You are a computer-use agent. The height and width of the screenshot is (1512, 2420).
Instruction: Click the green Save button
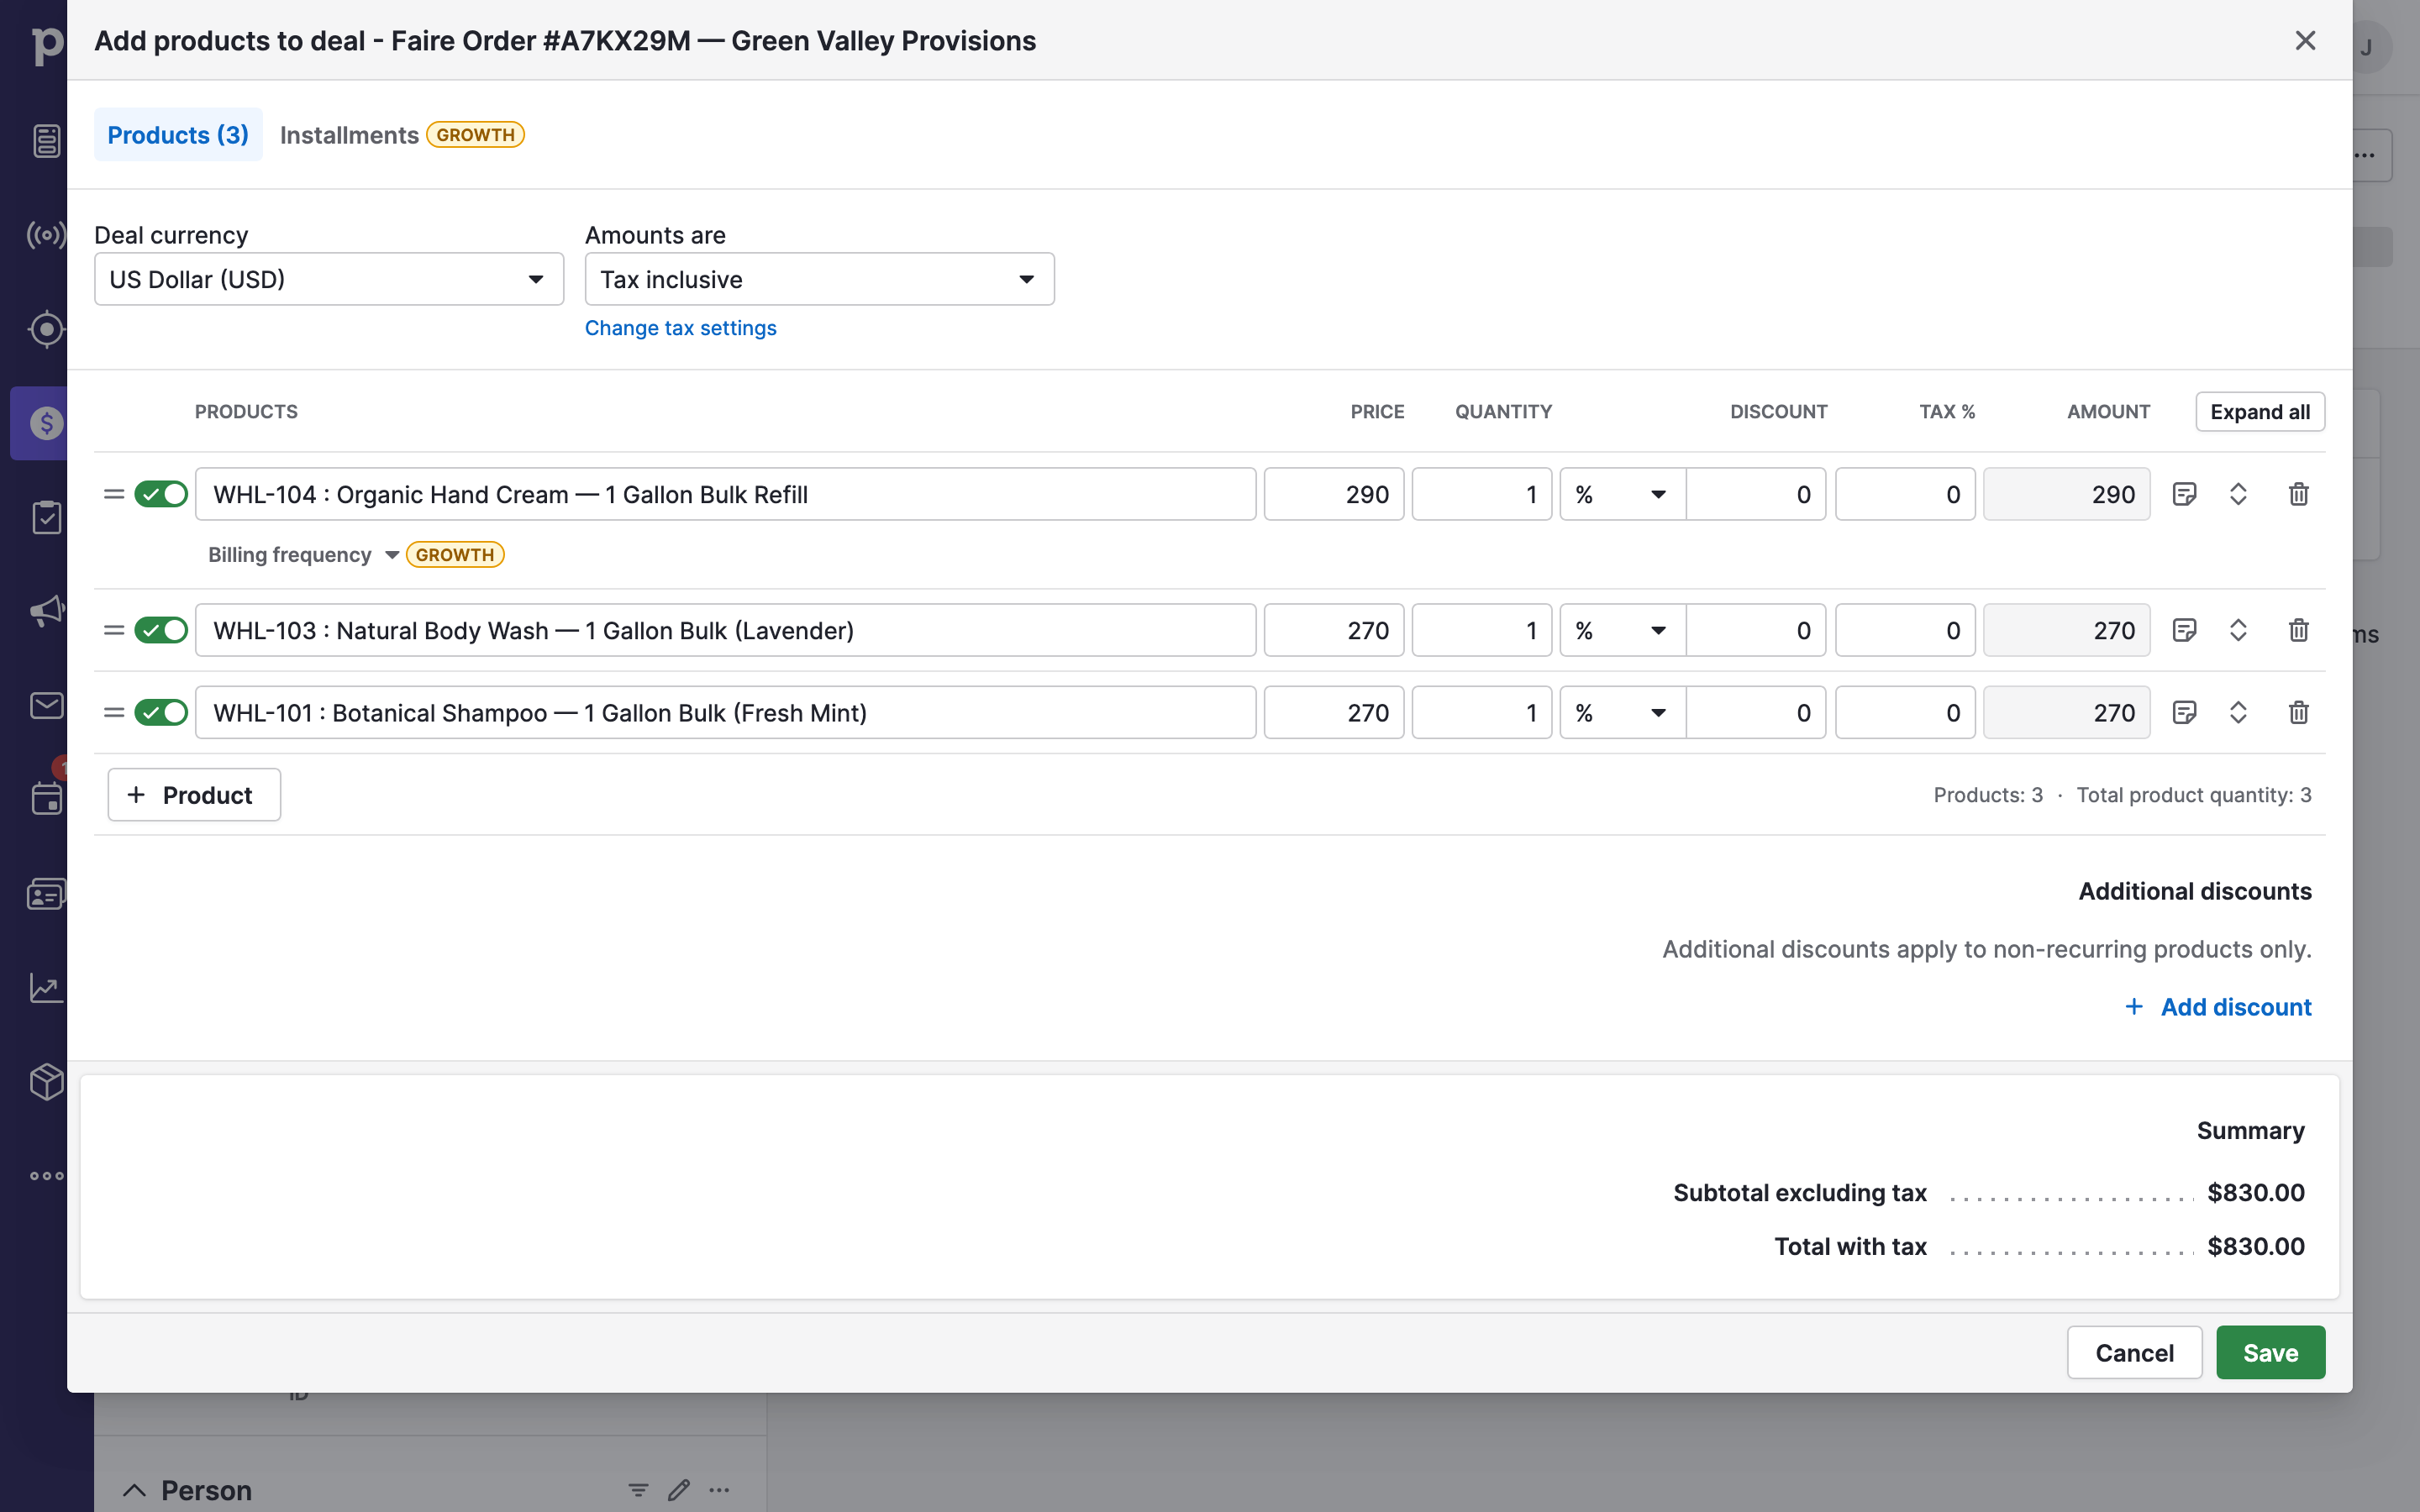(x=2270, y=1353)
